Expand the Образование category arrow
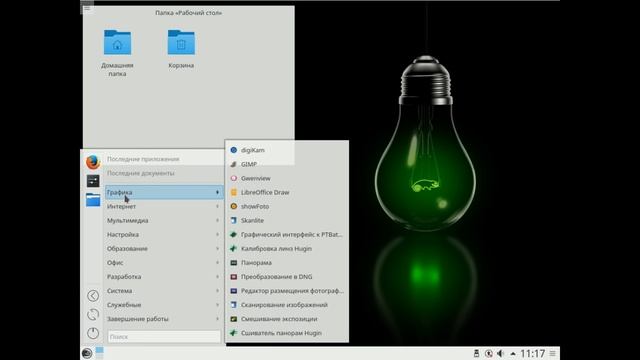Screen dimensions: 640x360 pyautogui.click(x=217, y=249)
